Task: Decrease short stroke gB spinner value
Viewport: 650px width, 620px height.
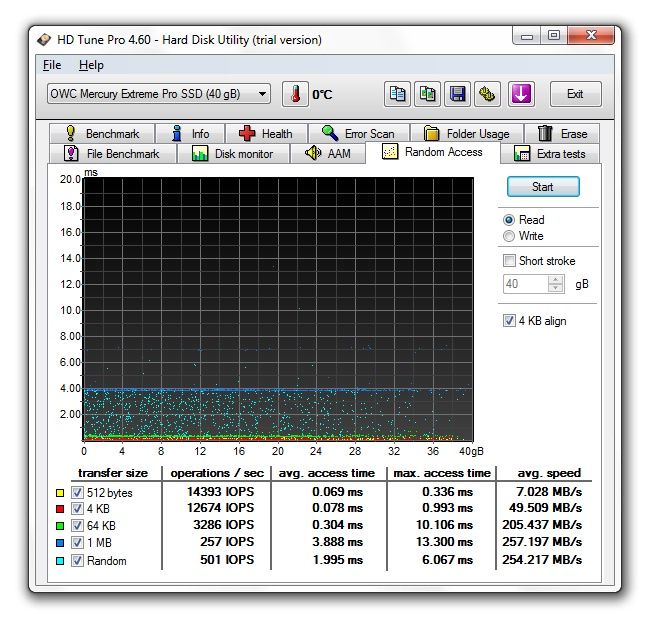Action: pos(555,288)
